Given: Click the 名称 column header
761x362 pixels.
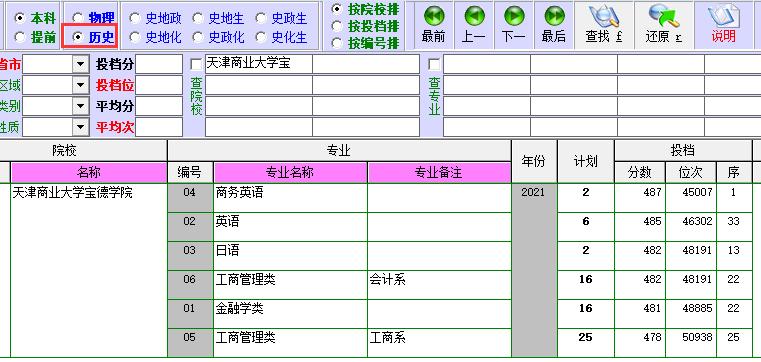Looking at the screenshot, I should 89,173.
